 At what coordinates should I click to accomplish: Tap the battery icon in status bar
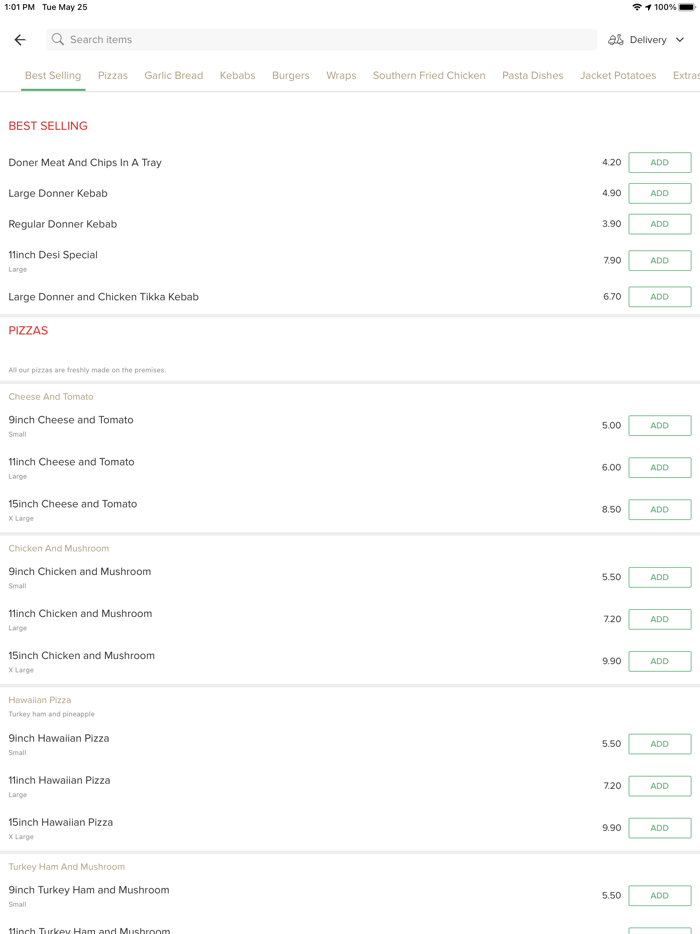687,7
